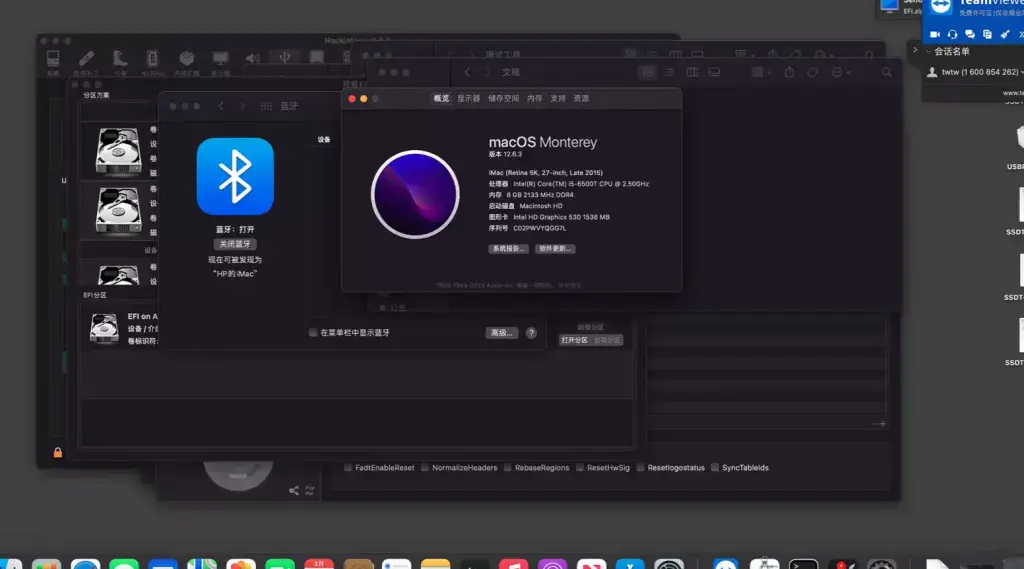Open the 显示器 tab in About This Mac
This screenshot has width=1024, height=569.
click(468, 99)
